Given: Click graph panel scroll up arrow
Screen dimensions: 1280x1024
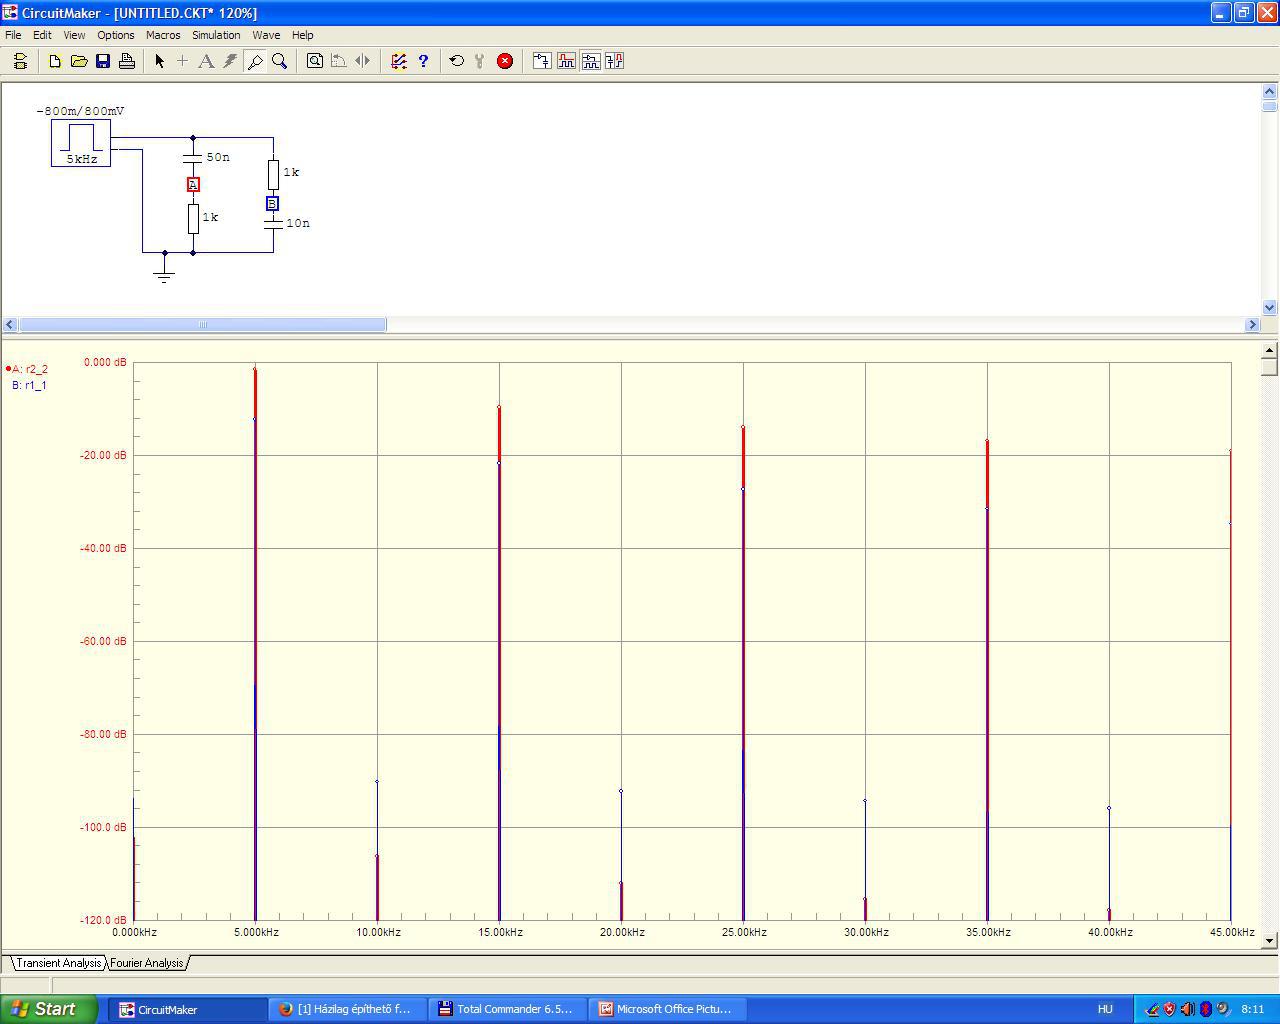Looking at the screenshot, I should coord(1270,349).
